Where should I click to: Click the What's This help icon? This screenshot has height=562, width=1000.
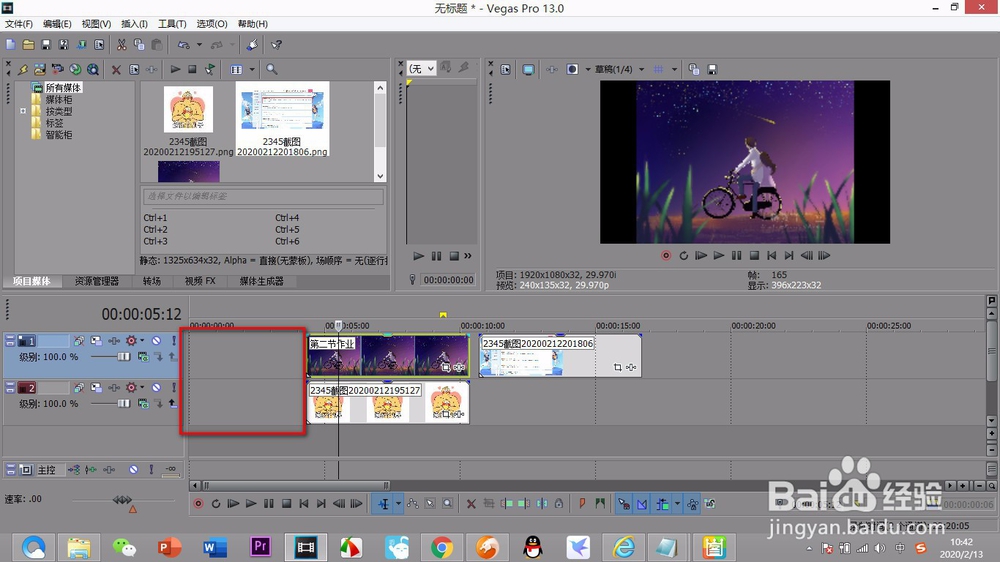coord(276,45)
